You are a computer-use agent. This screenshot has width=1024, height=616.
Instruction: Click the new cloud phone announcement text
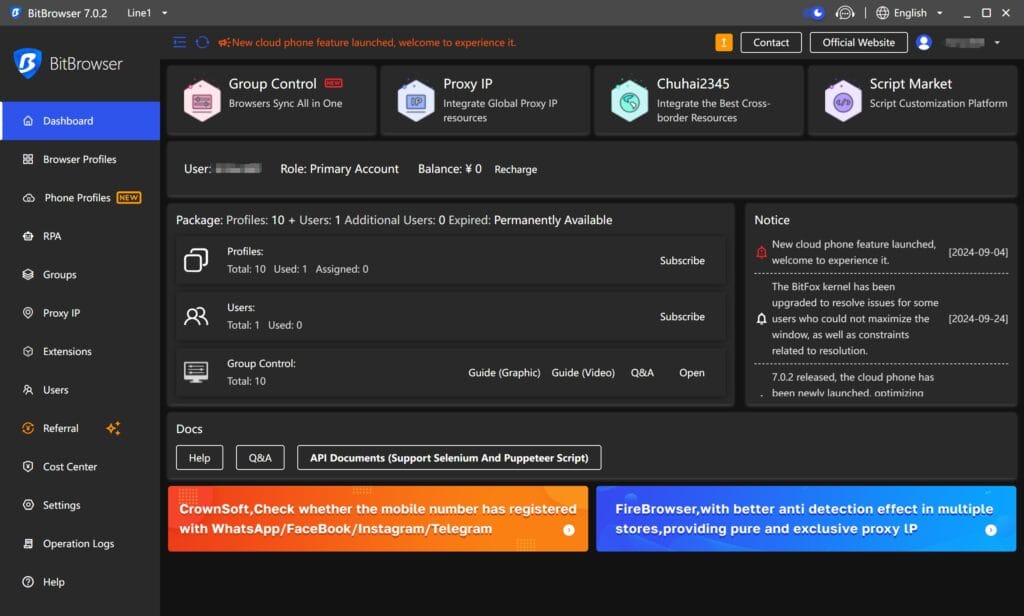pyautogui.click(x=374, y=42)
